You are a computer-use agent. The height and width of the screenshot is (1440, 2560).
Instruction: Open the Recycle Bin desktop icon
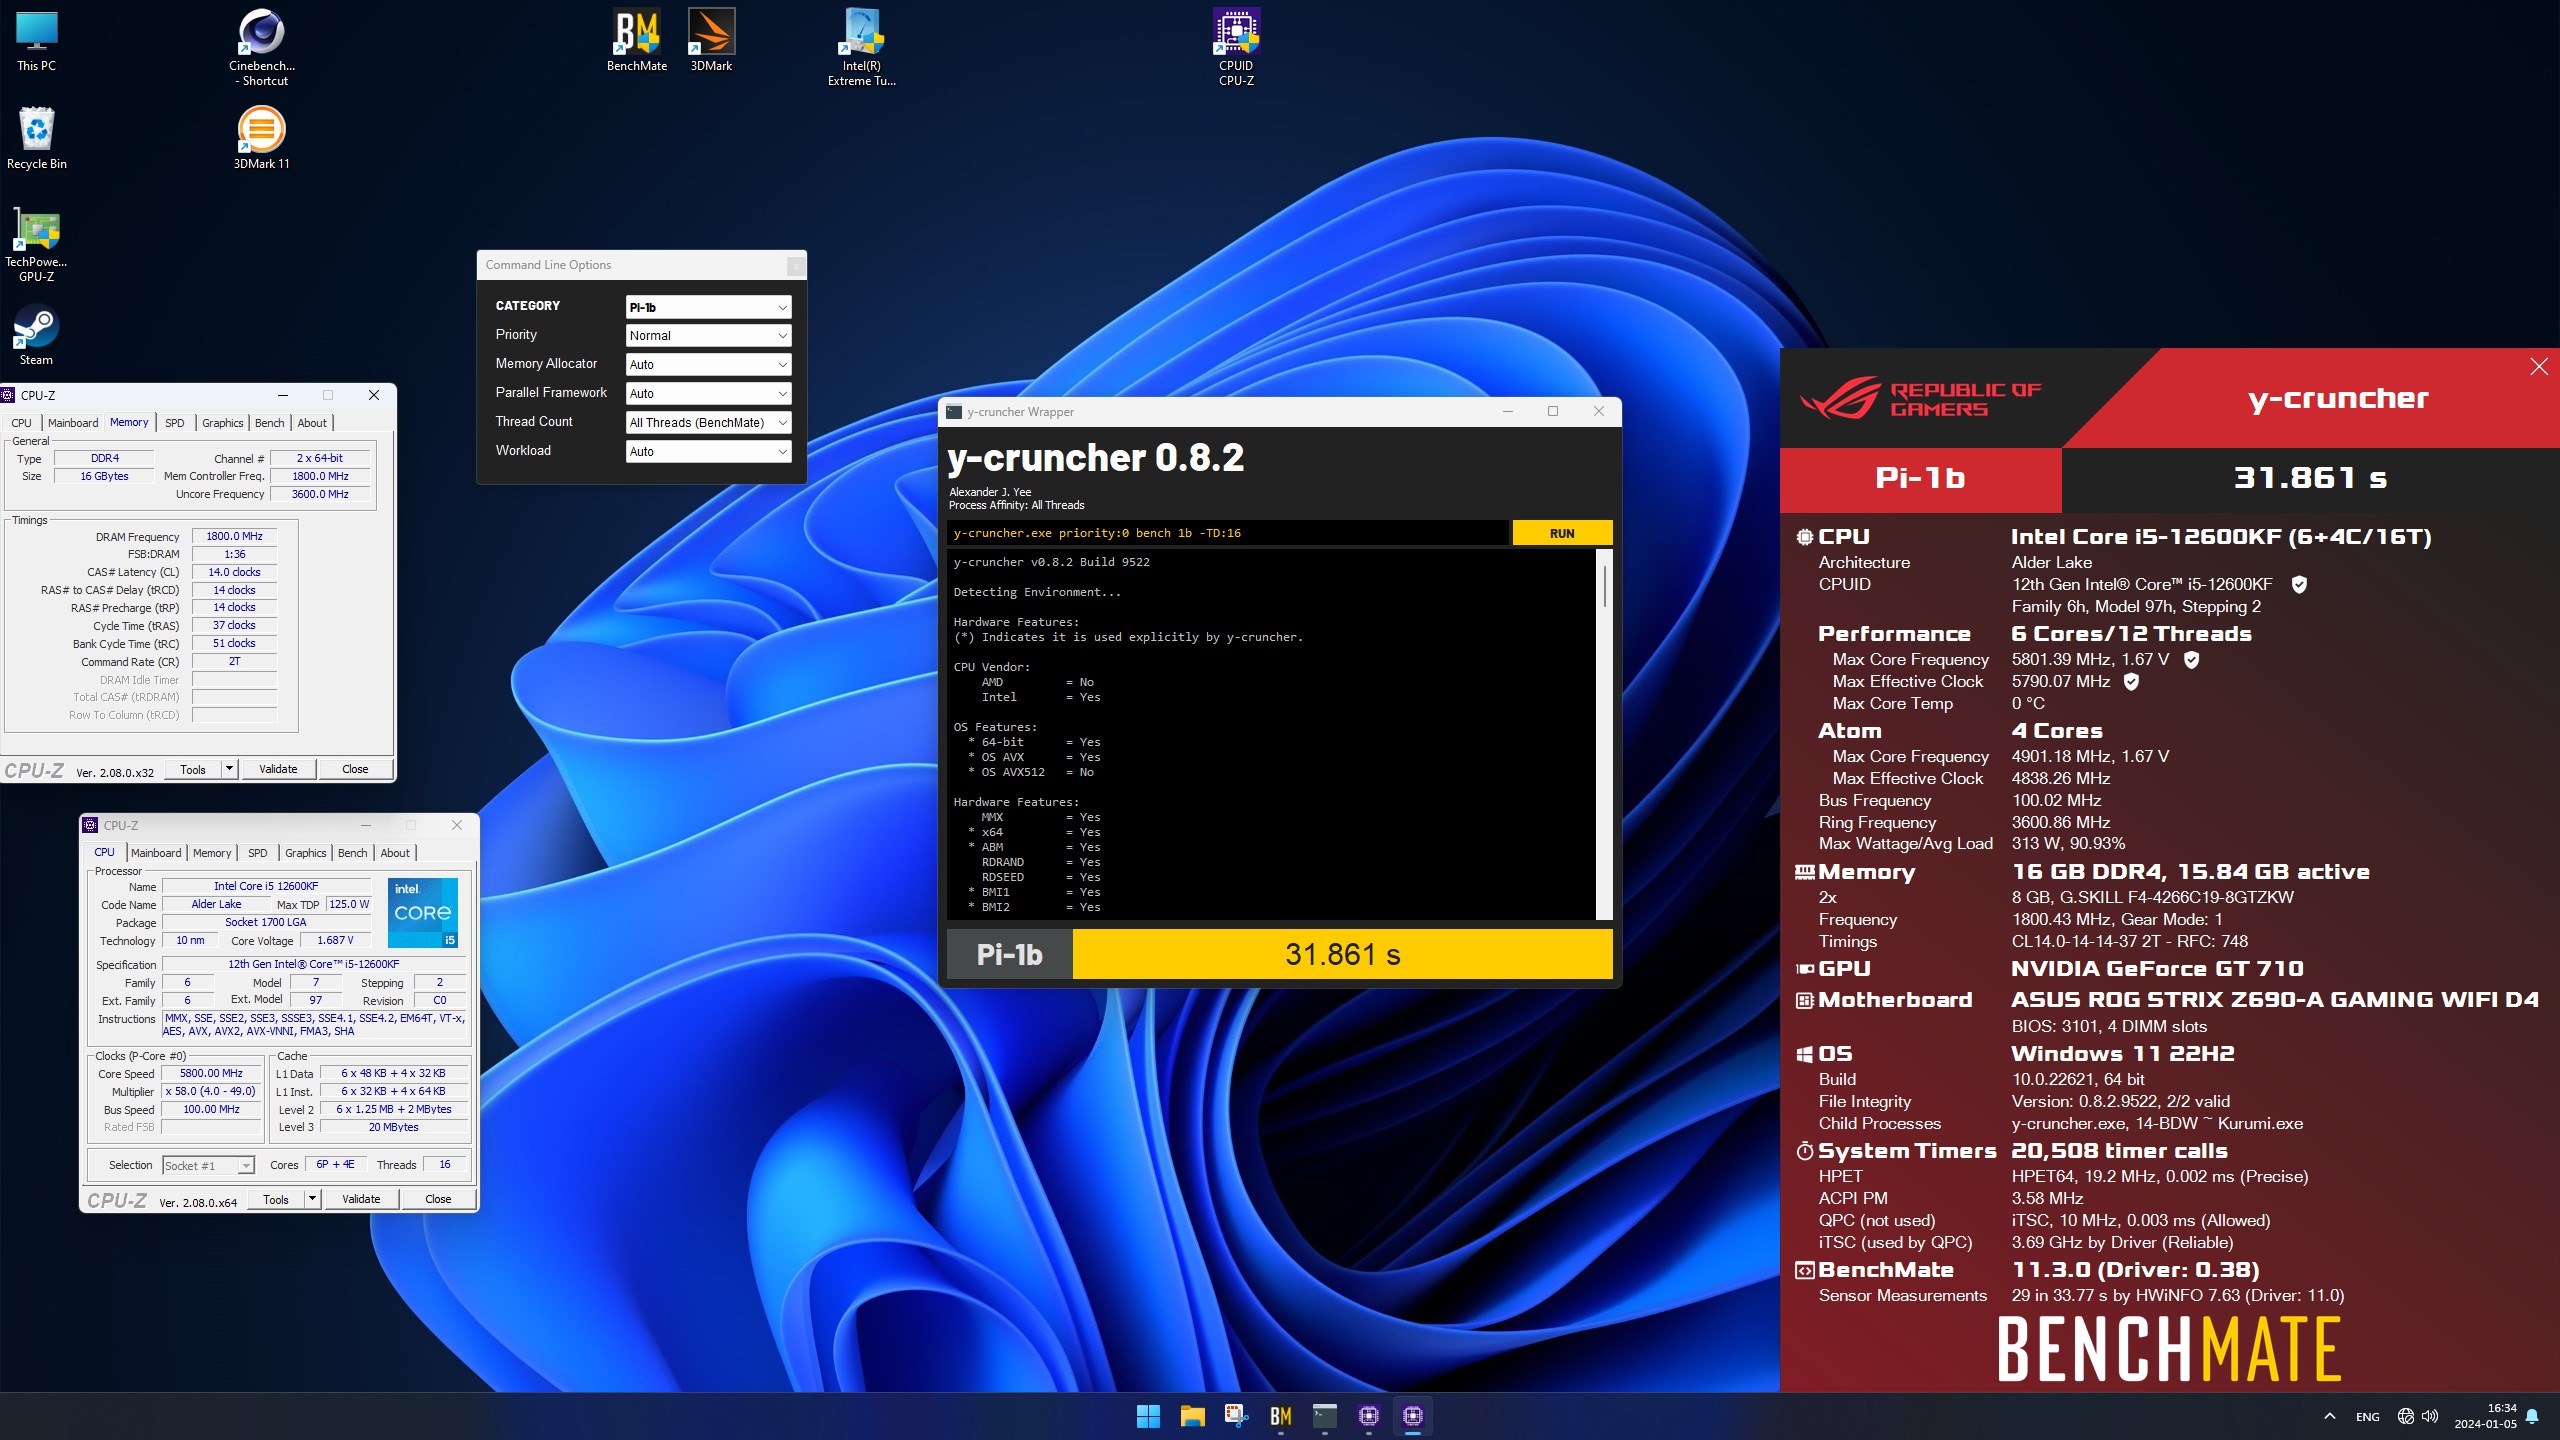[37, 137]
